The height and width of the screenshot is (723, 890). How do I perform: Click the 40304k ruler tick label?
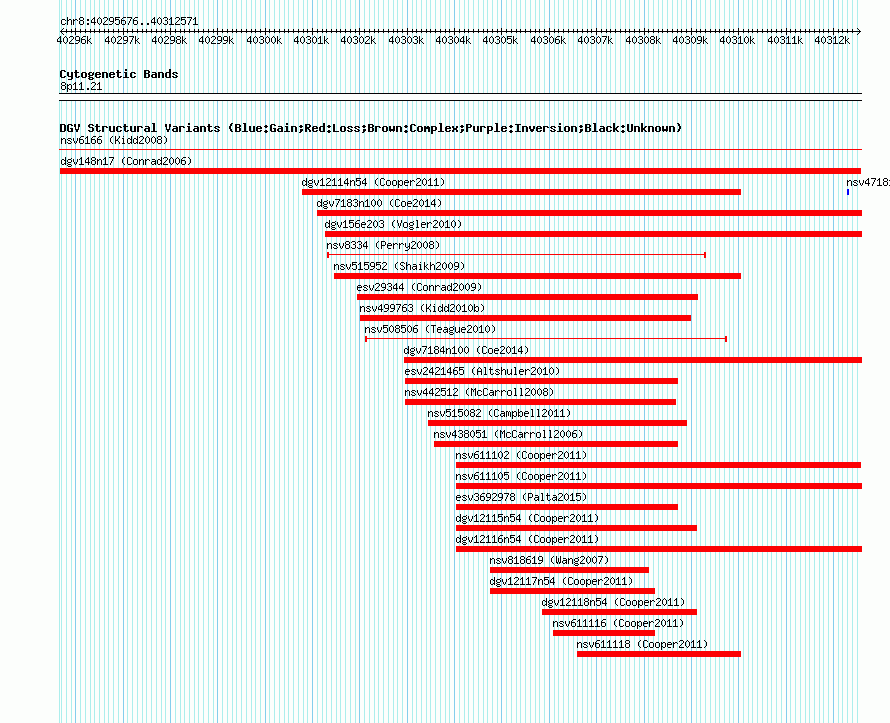click(453, 40)
